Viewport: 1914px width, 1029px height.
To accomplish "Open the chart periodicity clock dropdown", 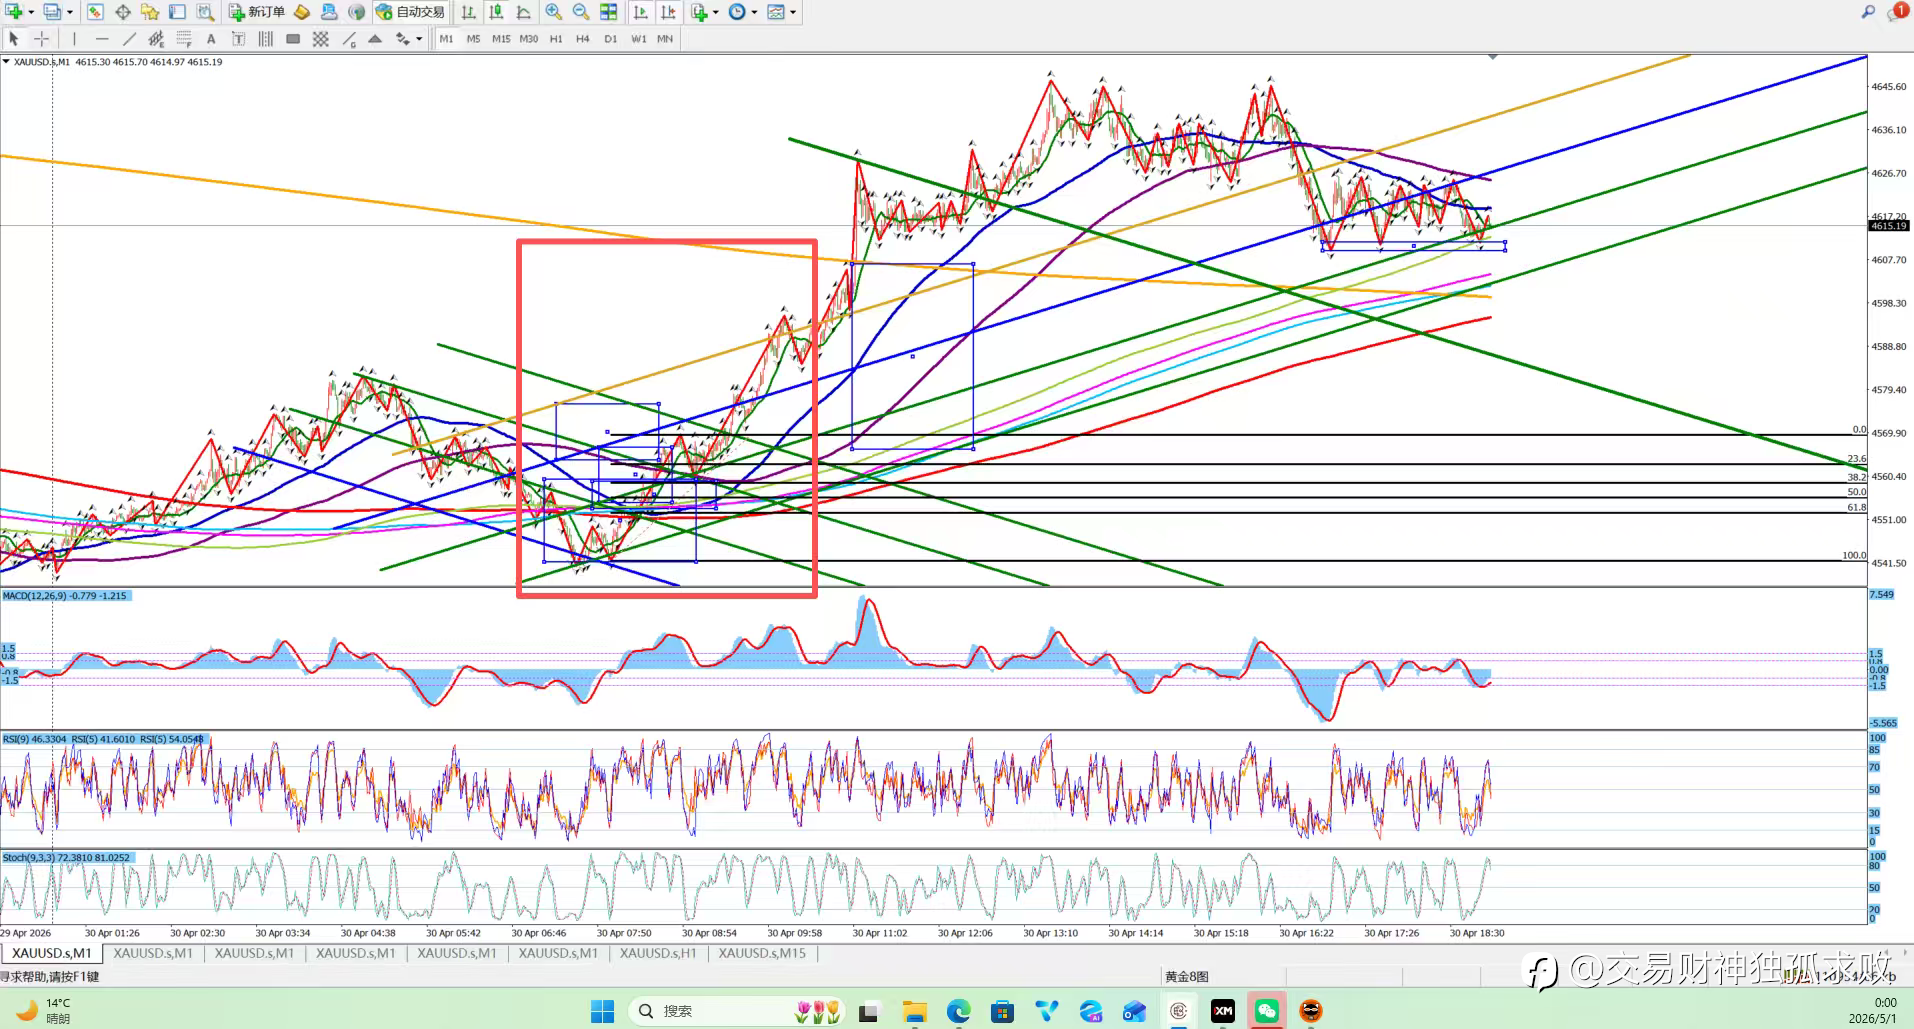I will coord(754,12).
